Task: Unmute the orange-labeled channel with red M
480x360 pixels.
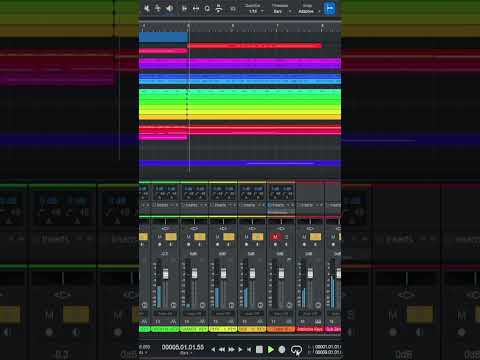Action: (275, 237)
